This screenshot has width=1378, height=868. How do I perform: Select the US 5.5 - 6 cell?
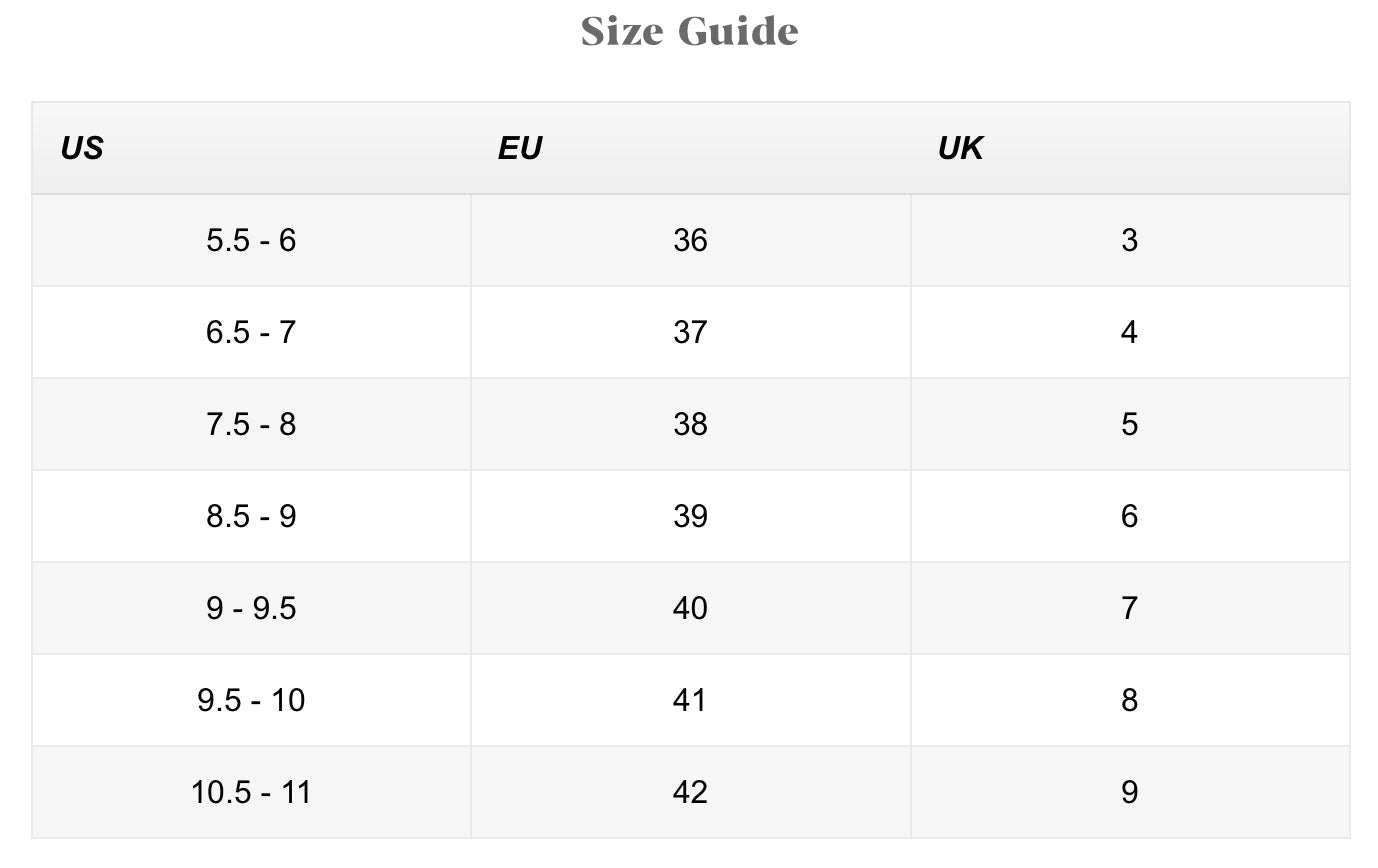tap(251, 240)
